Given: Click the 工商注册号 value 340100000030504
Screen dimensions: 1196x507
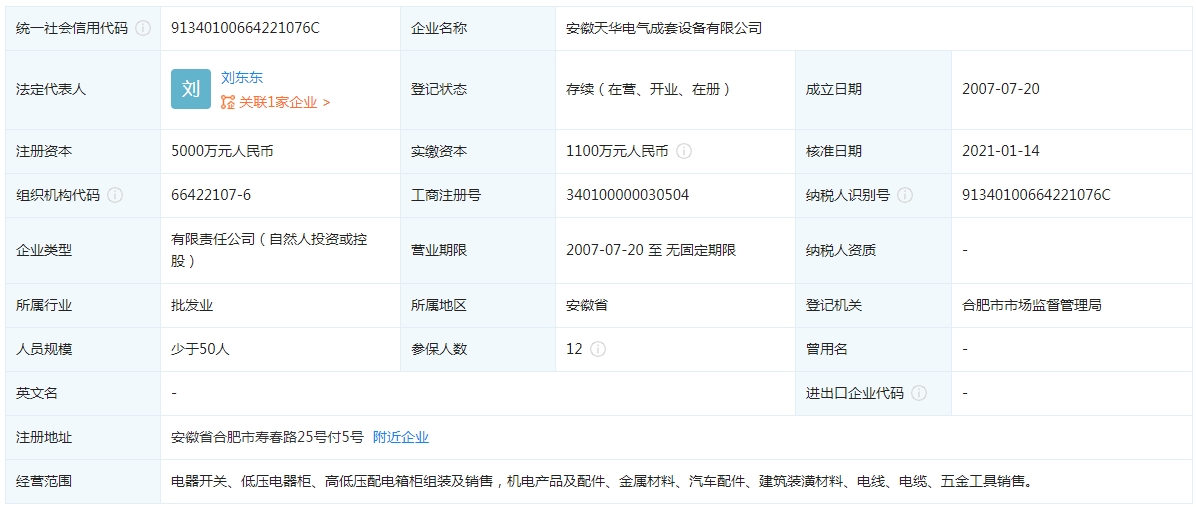Looking at the screenshot, I should point(627,195).
